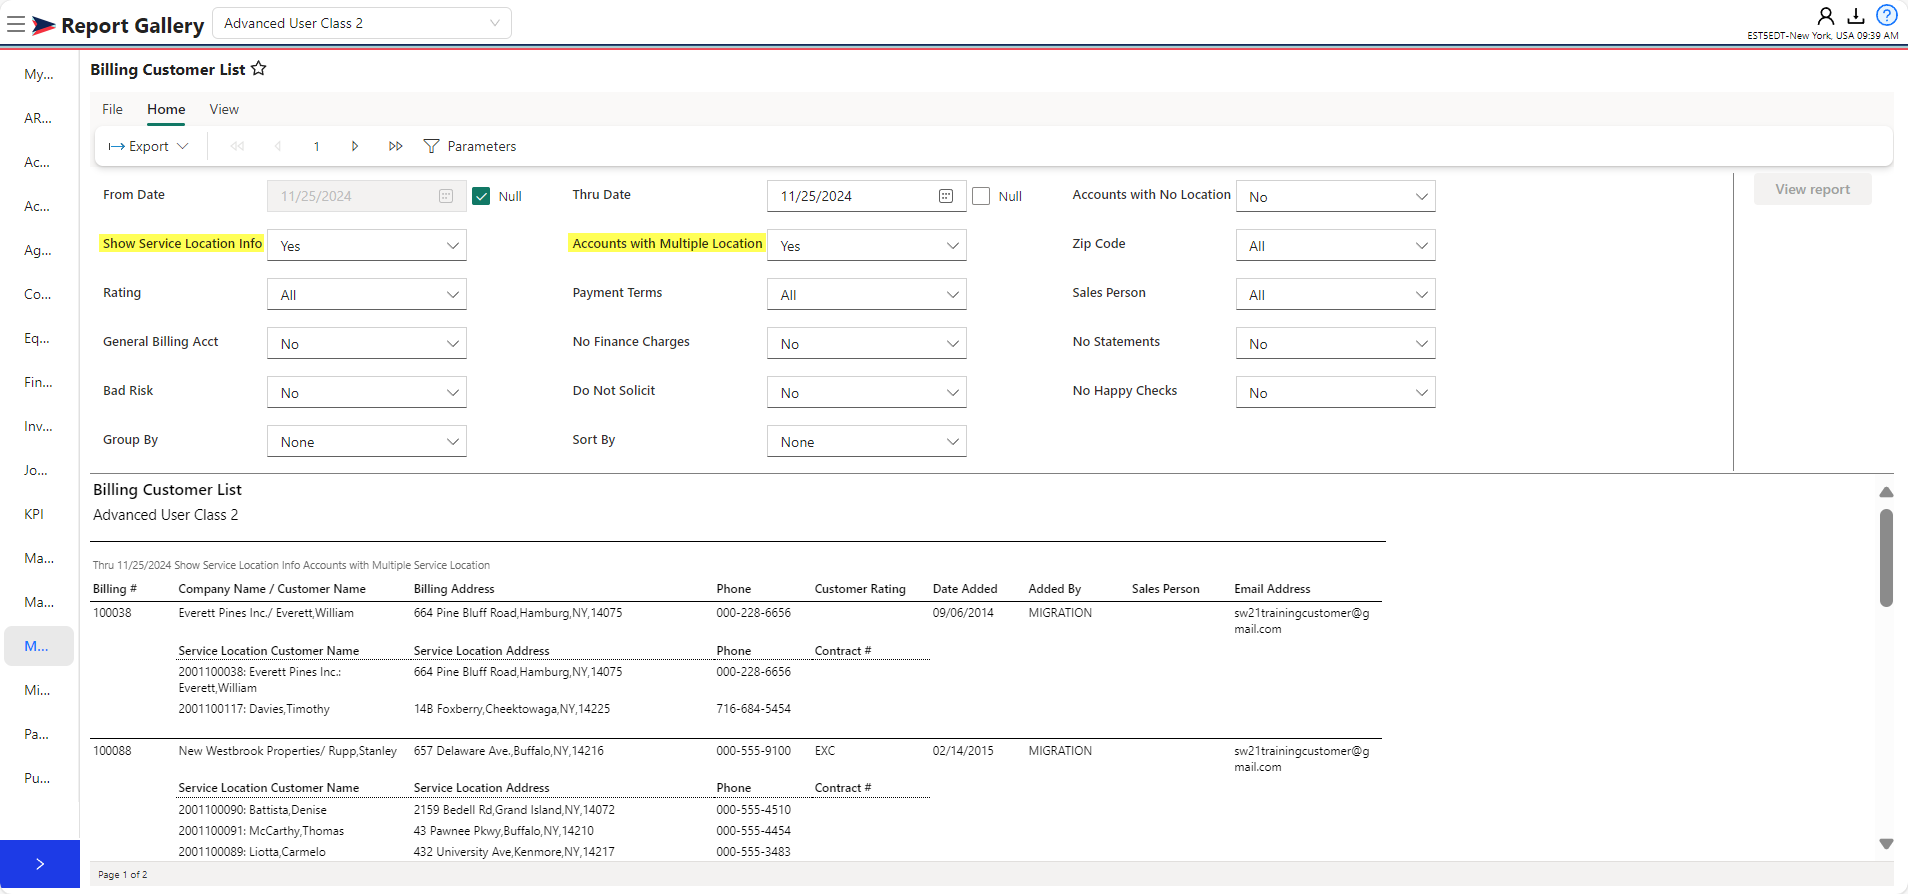Open the Group By dropdown

[x=367, y=441]
